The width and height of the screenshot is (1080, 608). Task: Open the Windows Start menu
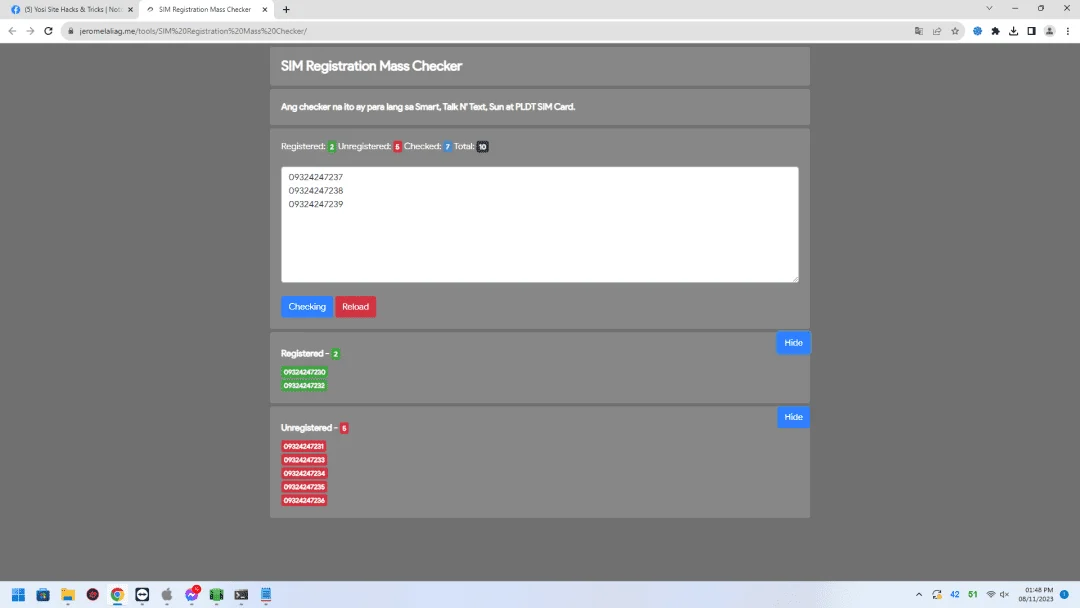click(19, 594)
